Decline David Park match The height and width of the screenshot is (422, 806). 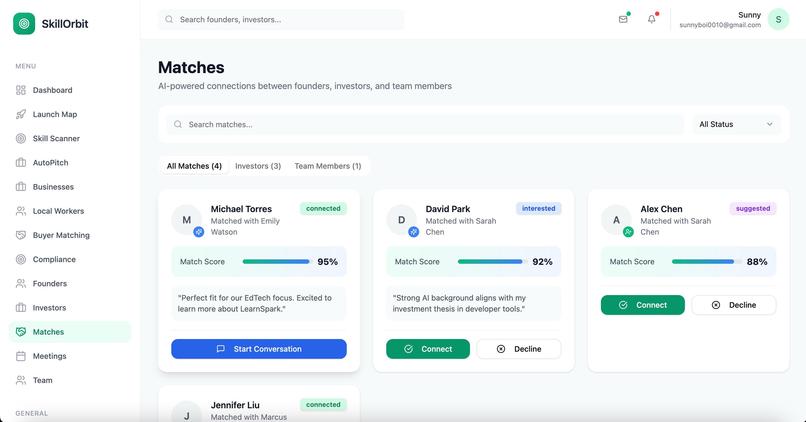[519, 348]
